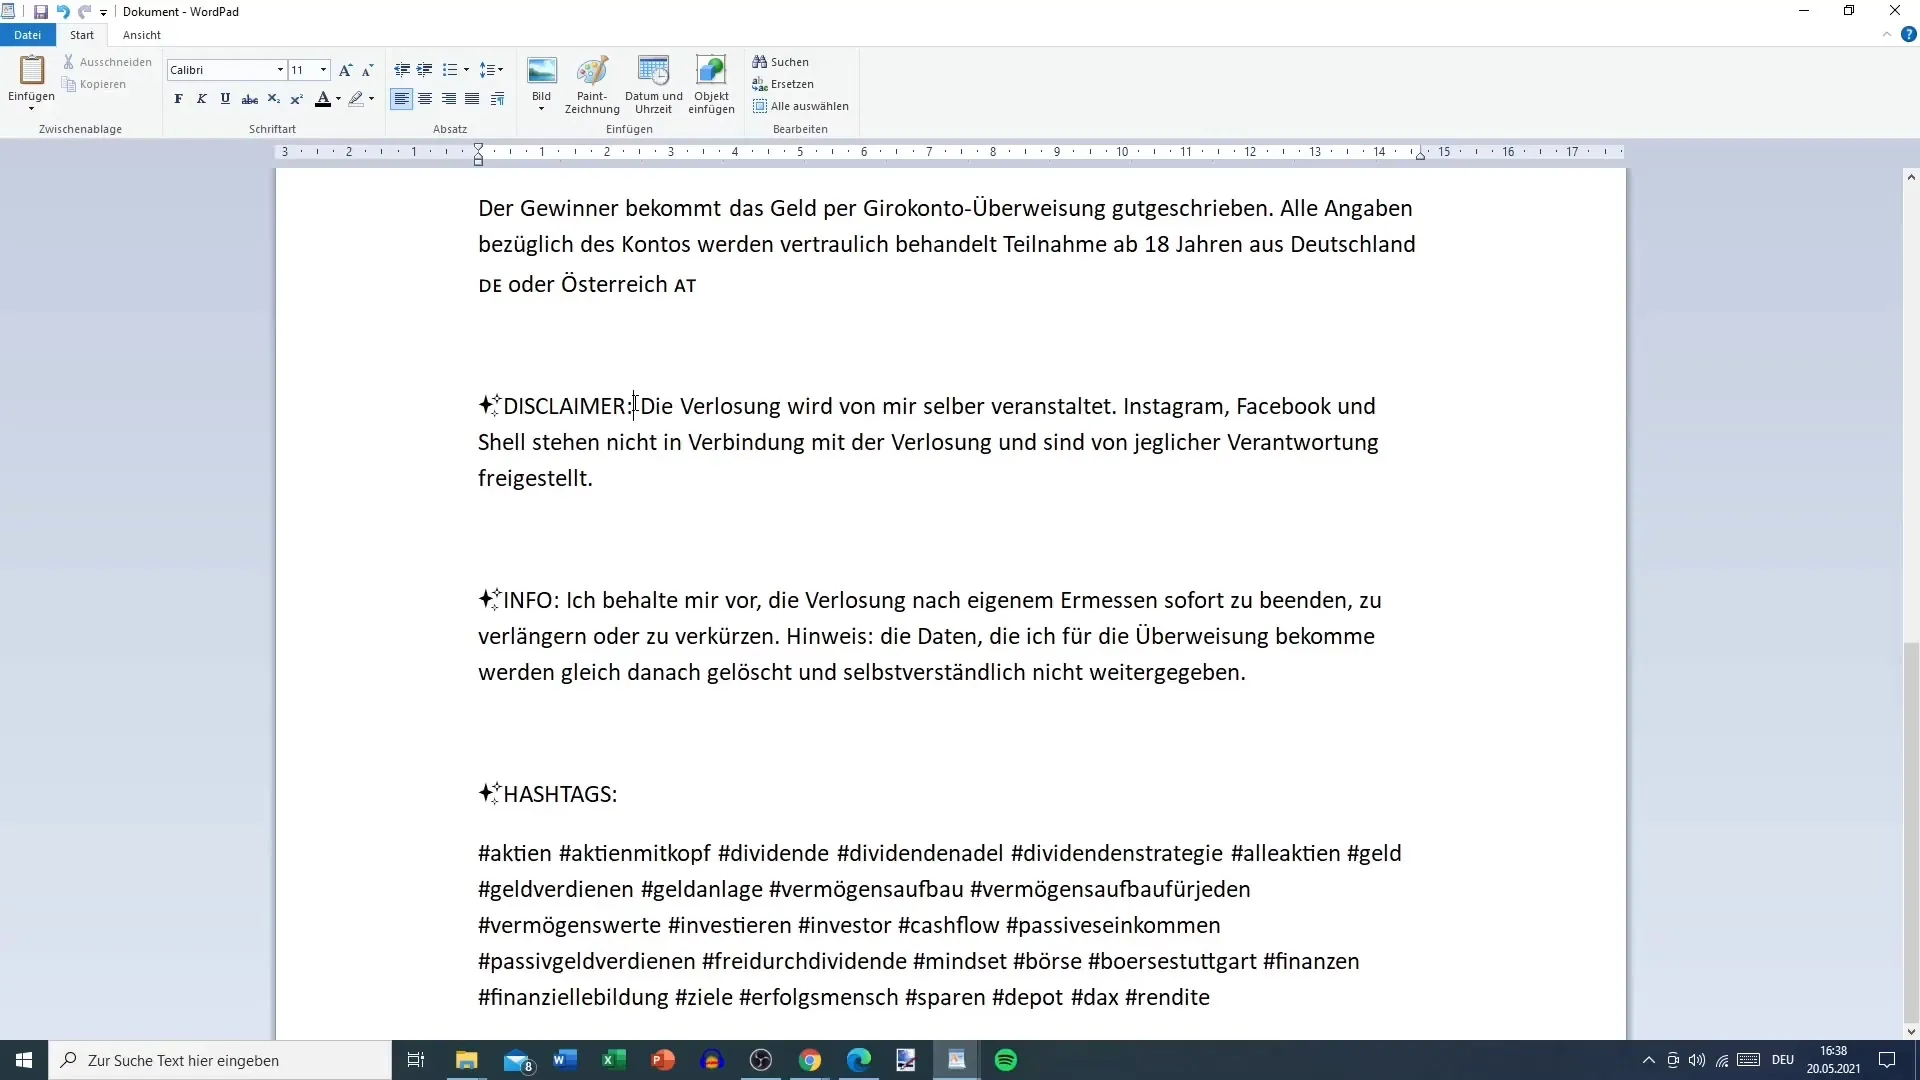Toggle underline formatting (U)

coord(225,99)
